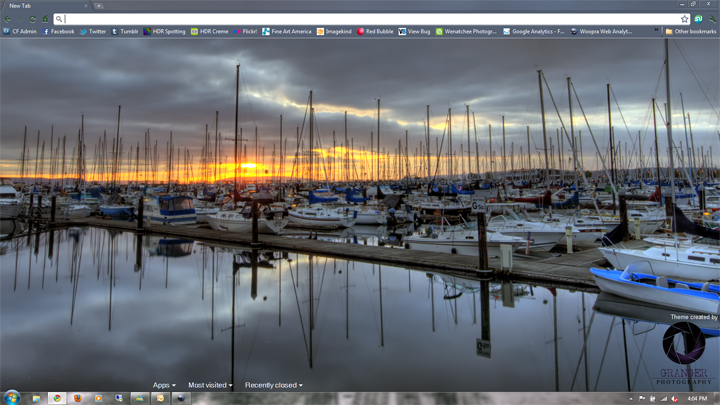720x405 pixels.
Task: Click the Windows Start orb
Action: [12, 398]
